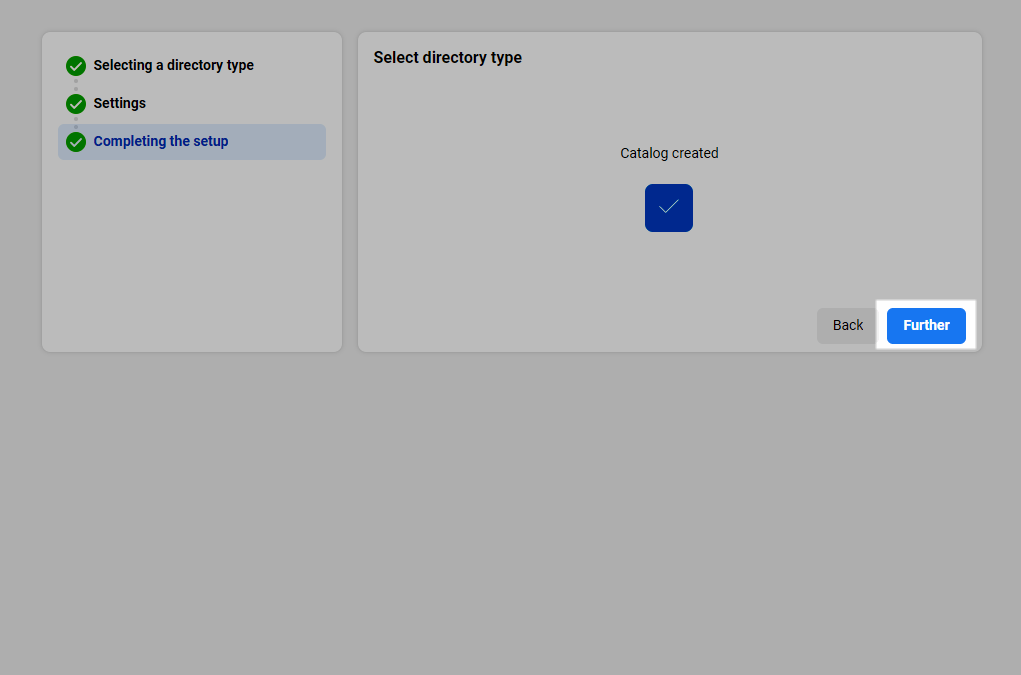
Task: Click the Select directory type heading
Action: (447, 58)
